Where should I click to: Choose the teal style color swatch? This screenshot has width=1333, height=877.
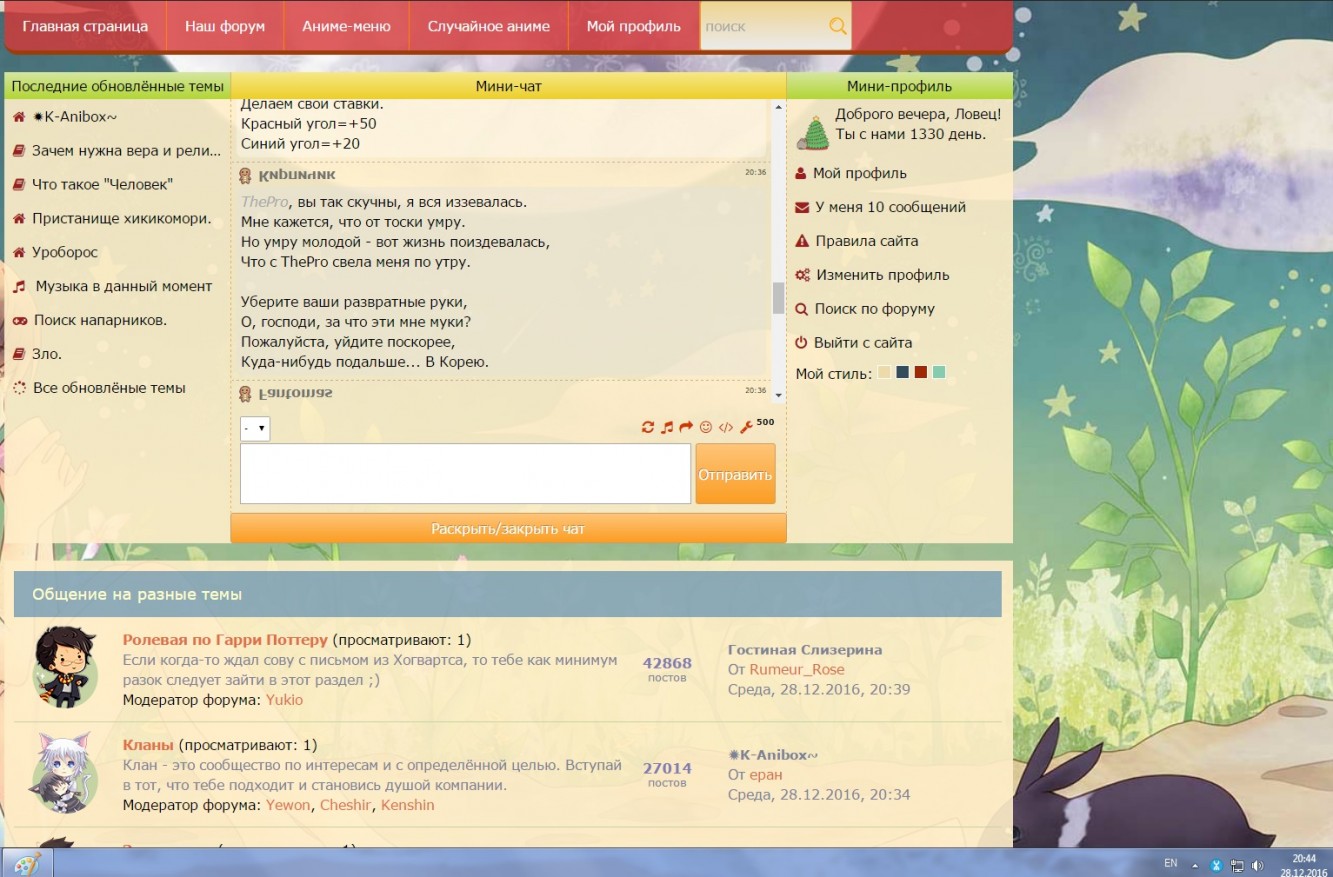coord(939,373)
